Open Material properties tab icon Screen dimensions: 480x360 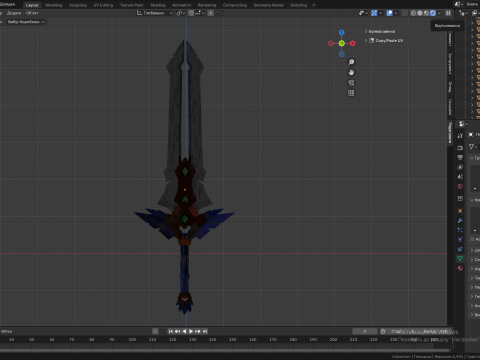460,268
